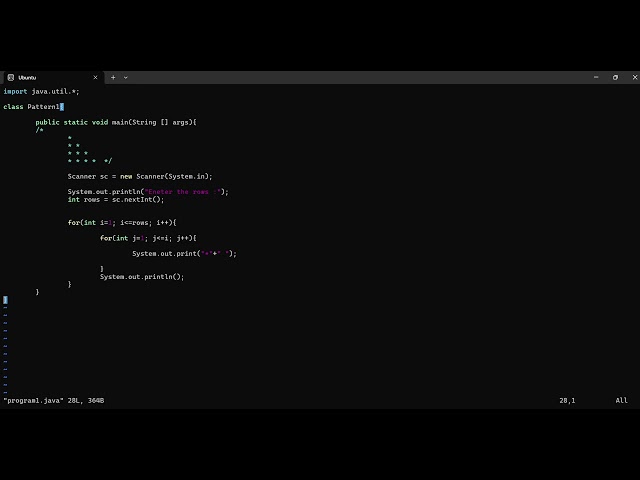640x480 pixels.
Task: Click the three-star comment pattern row
Action: click(x=78, y=153)
